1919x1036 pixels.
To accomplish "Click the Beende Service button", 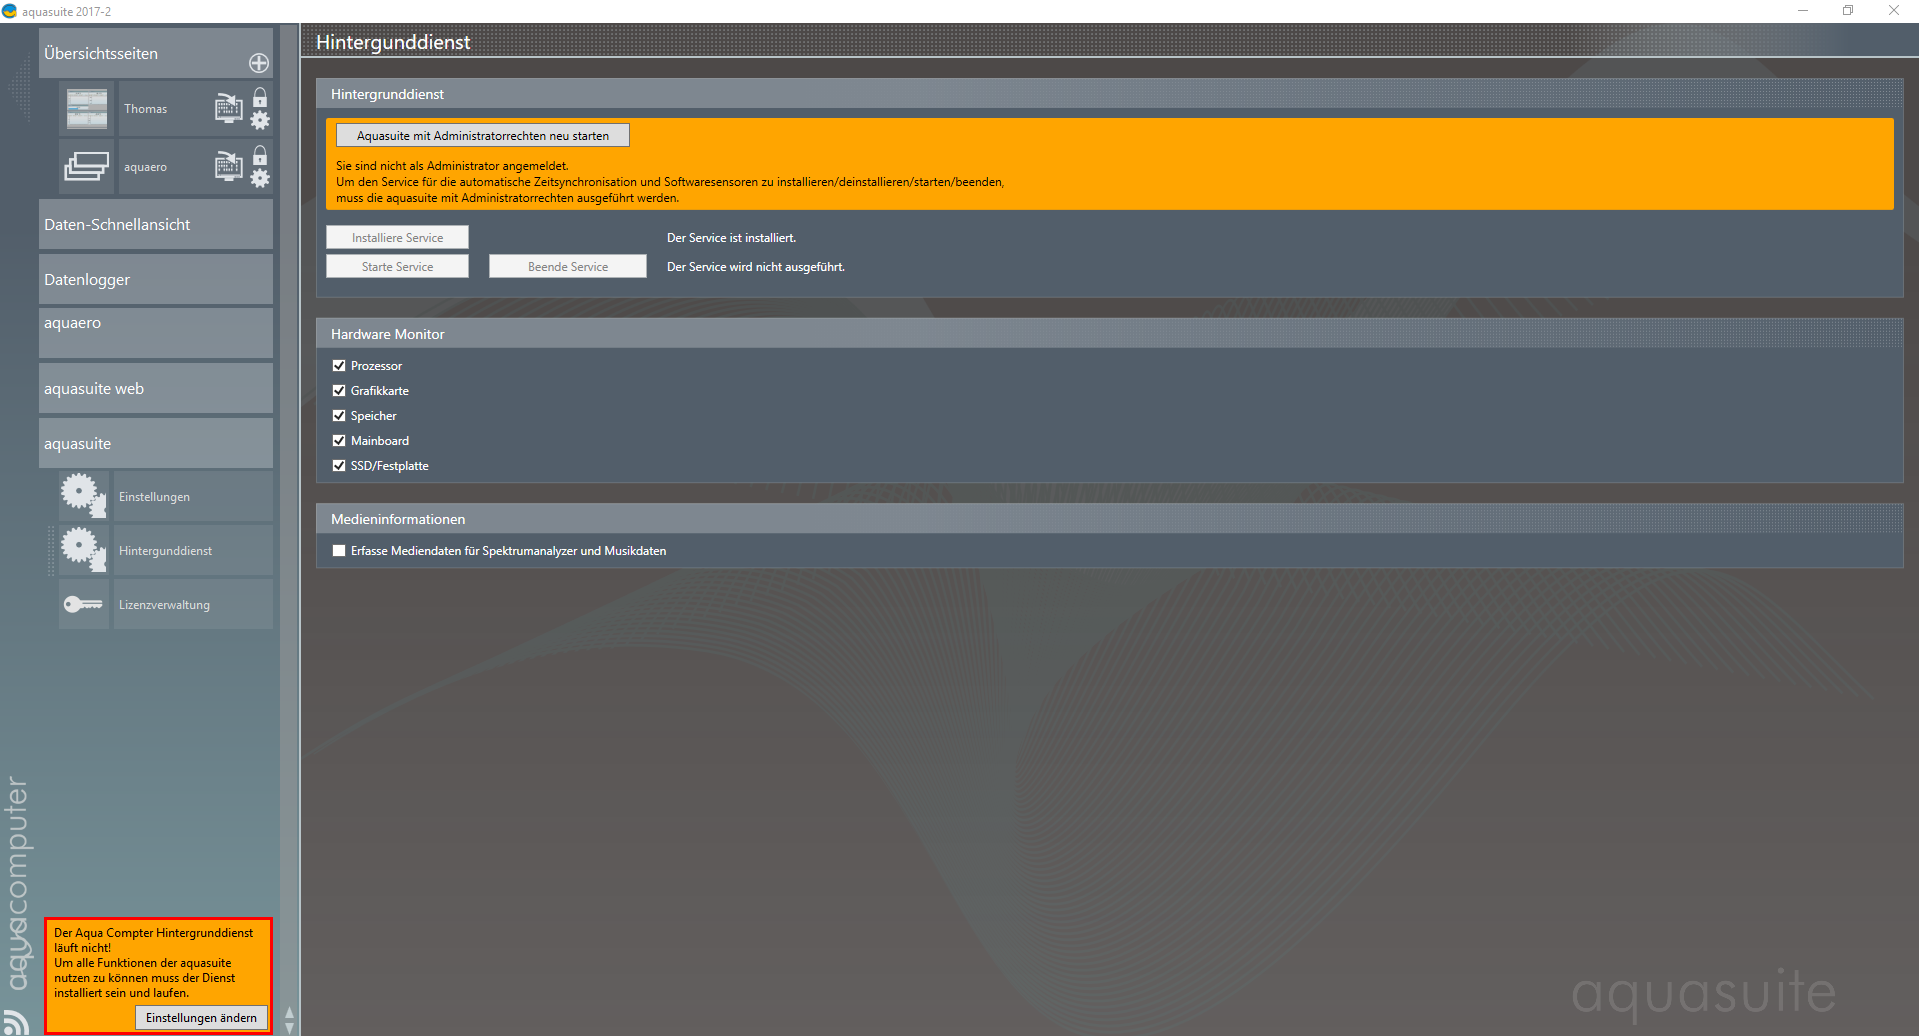I will pos(568,267).
